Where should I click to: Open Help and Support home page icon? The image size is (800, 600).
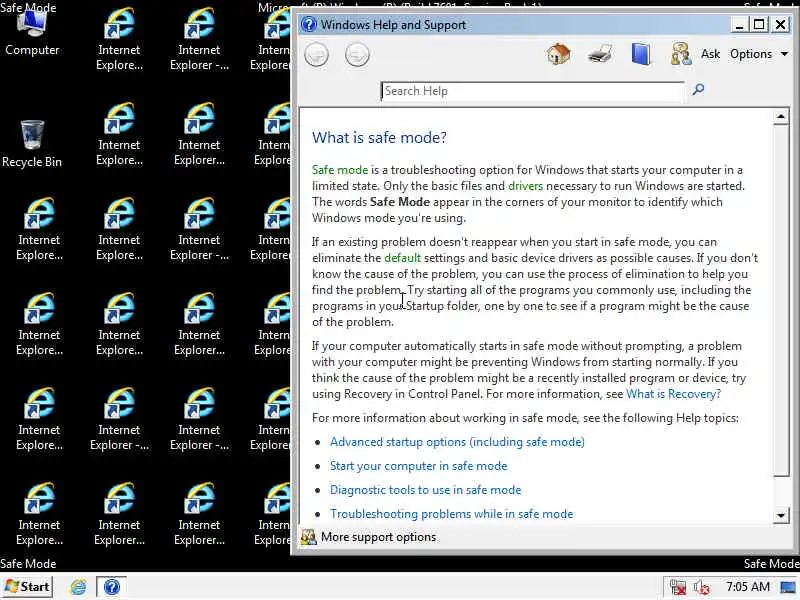[559, 54]
